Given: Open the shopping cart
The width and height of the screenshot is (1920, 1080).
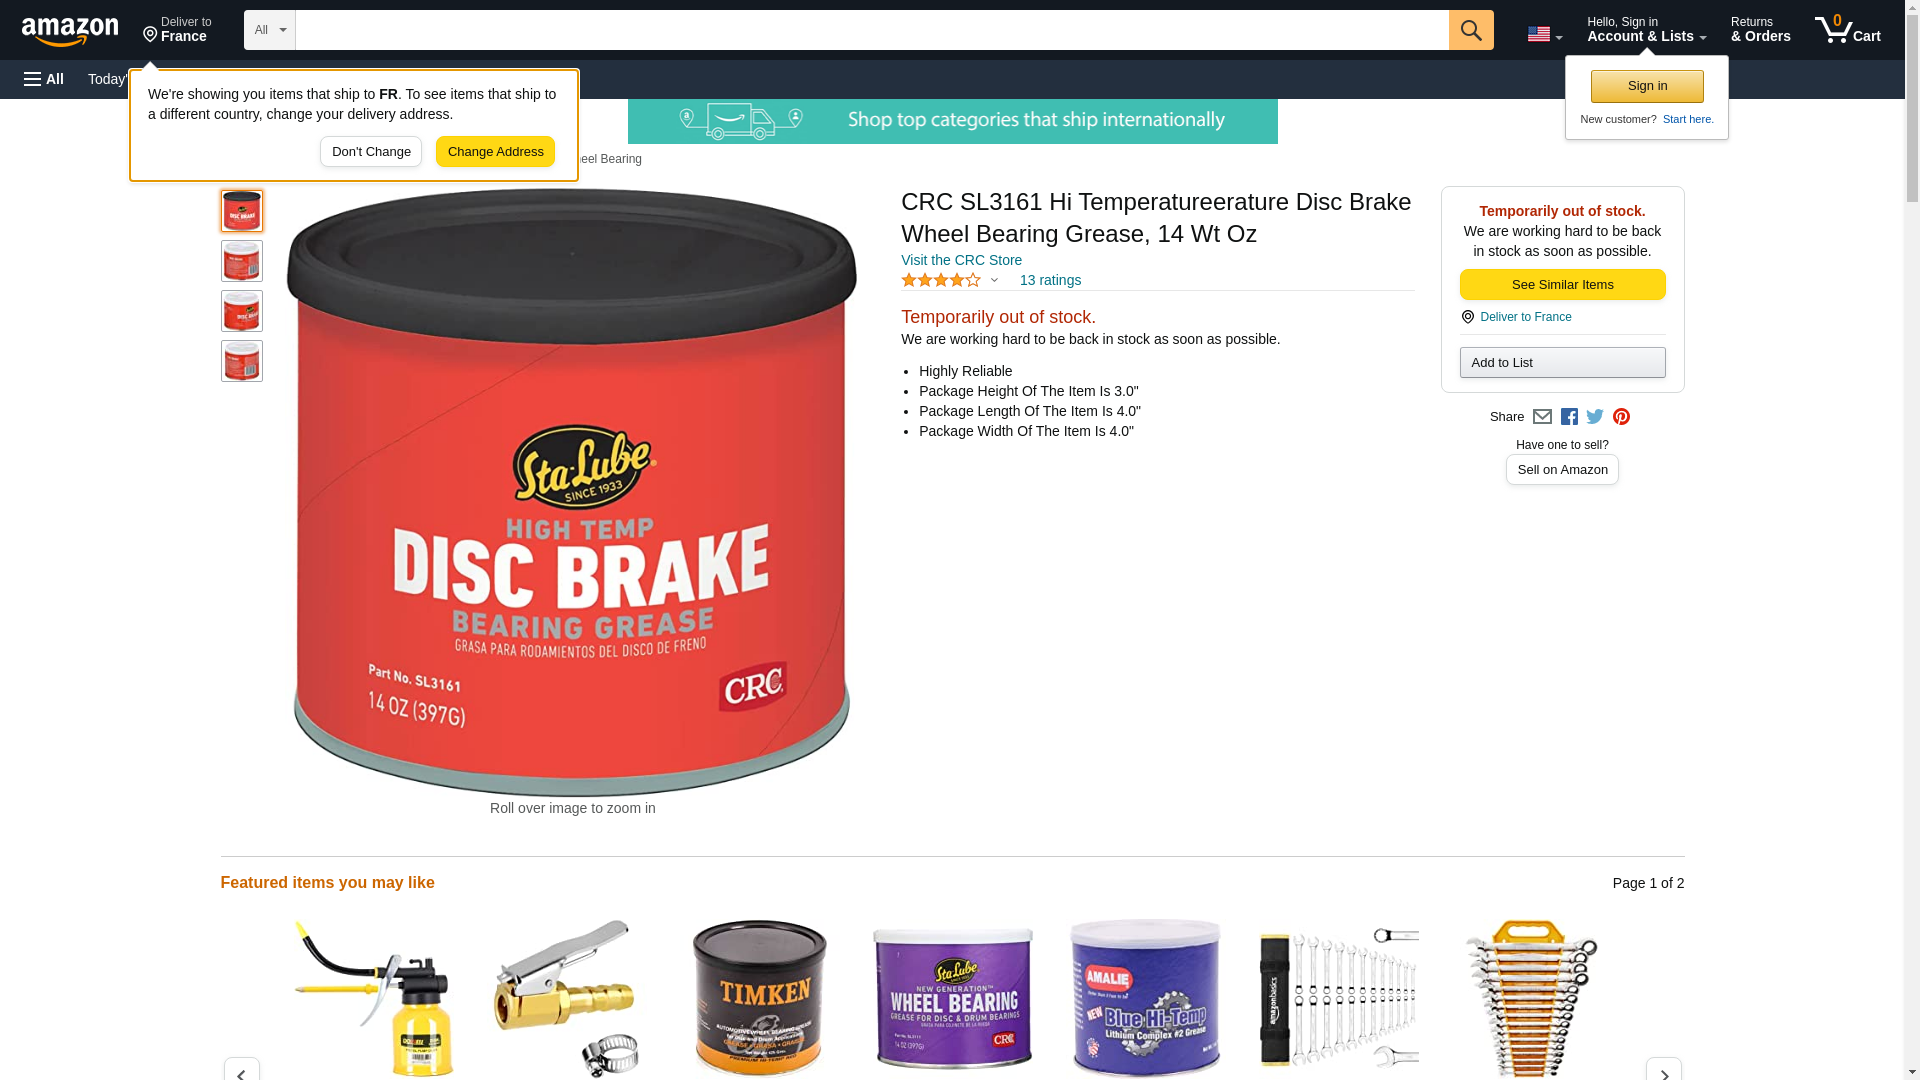Looking at the screenshot, I should [1848, 30].
